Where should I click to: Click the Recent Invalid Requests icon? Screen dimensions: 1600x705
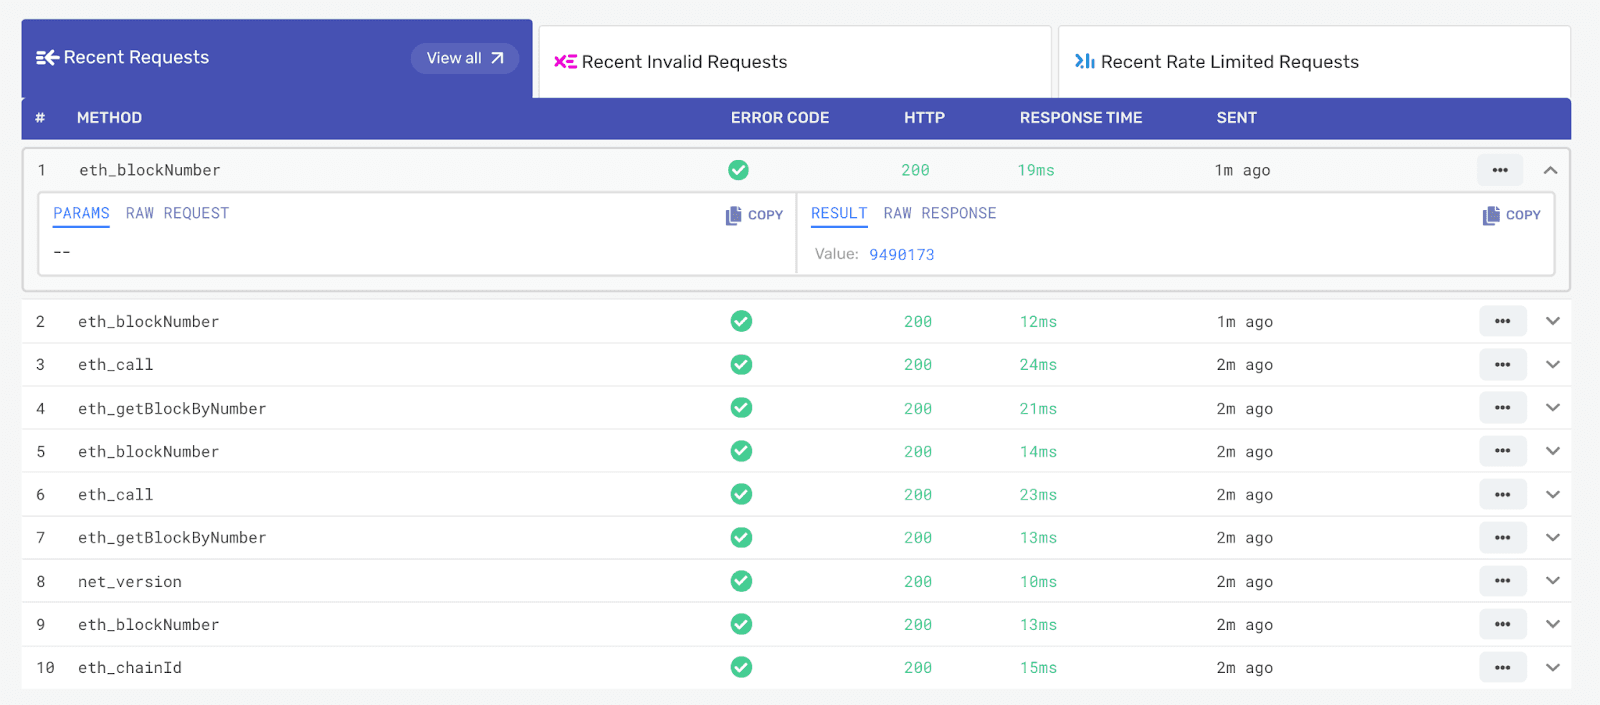tap(565, 62)
